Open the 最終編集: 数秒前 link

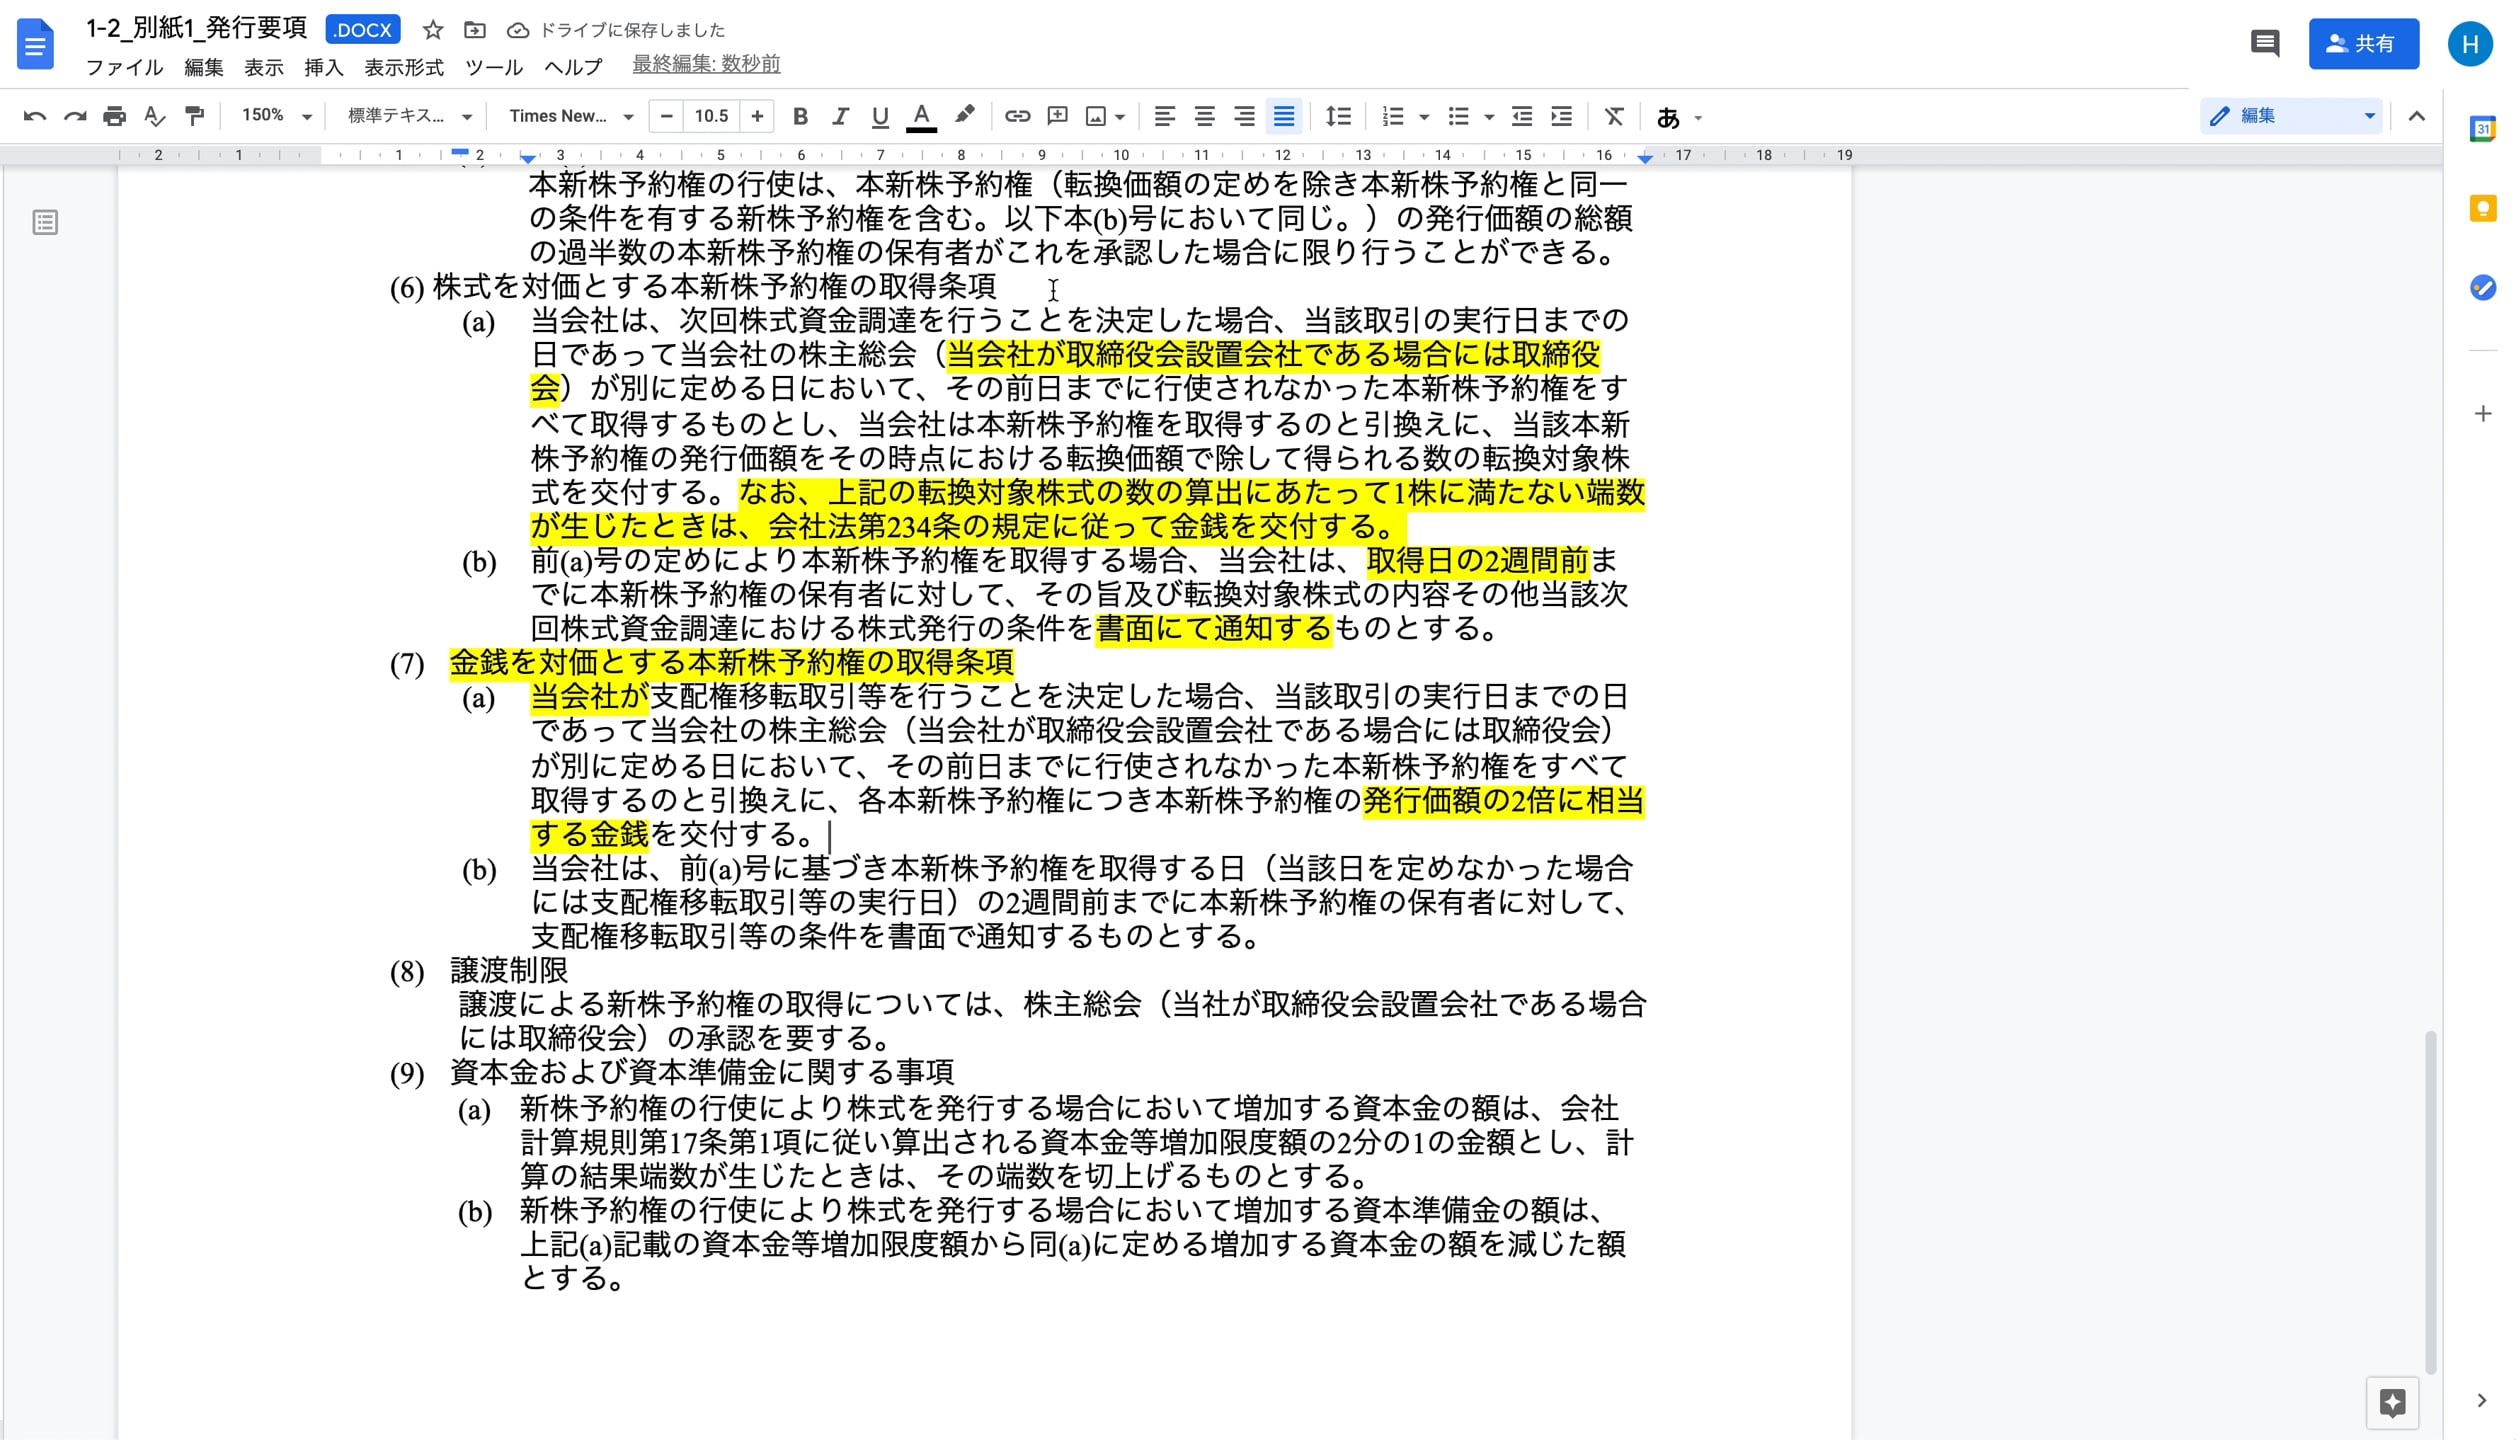pos(706,64)
